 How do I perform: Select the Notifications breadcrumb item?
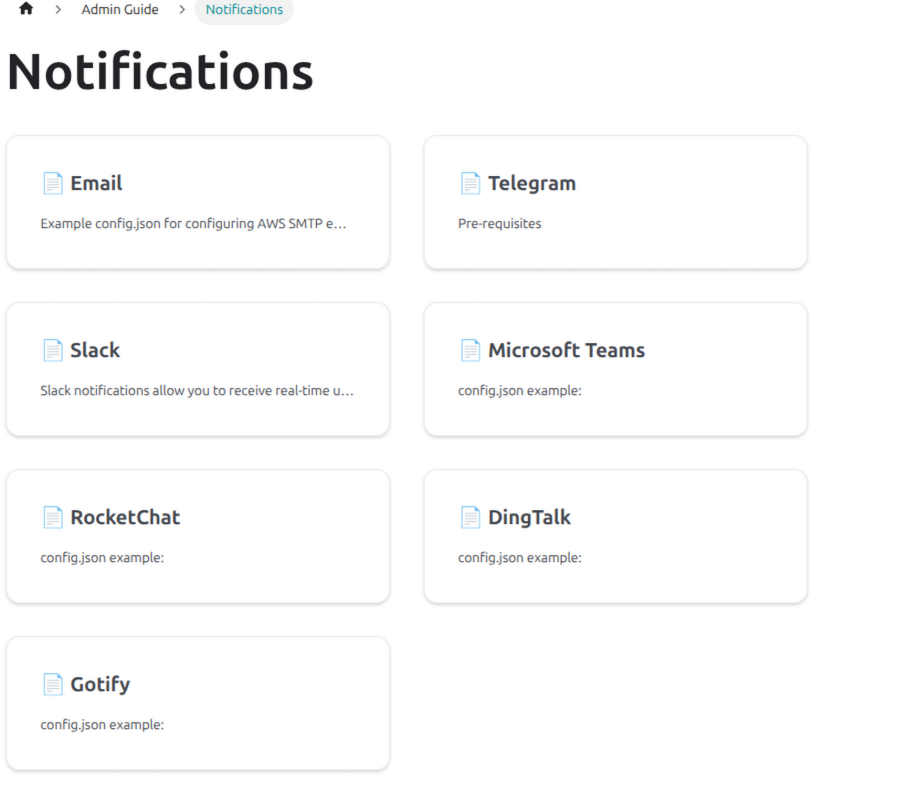tap(244, 10)
